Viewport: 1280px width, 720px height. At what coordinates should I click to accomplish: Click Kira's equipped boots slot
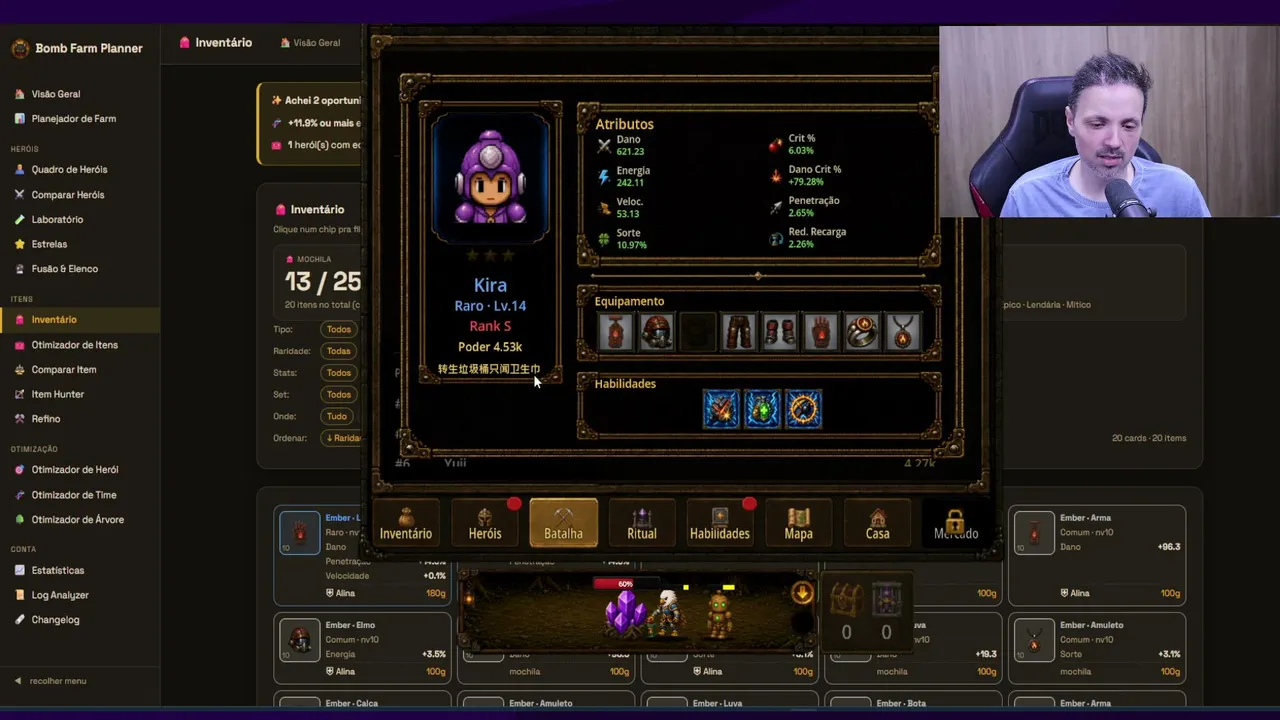tap(780, 332)
